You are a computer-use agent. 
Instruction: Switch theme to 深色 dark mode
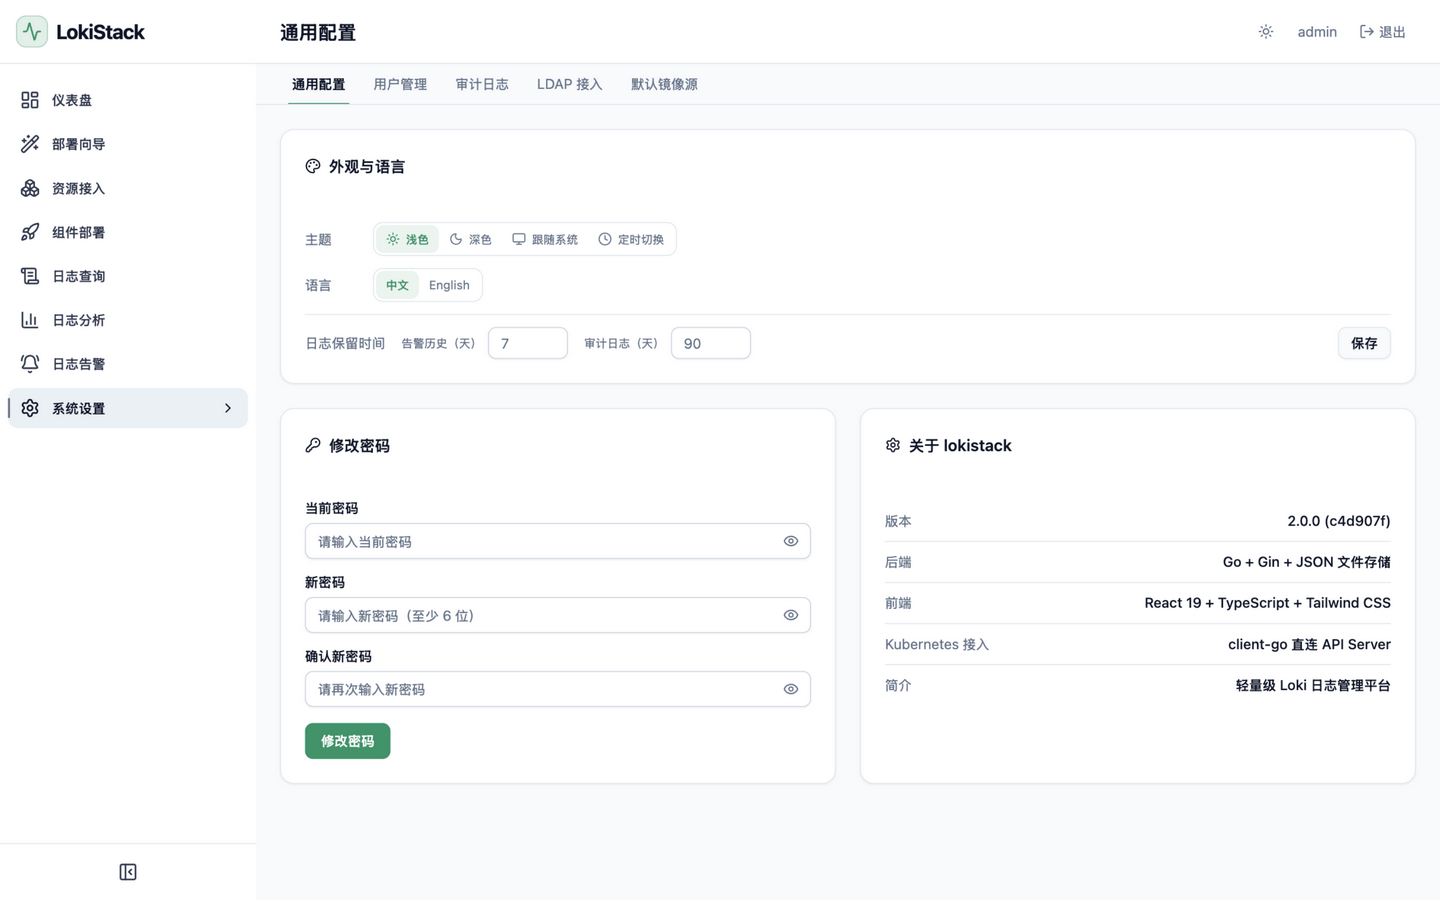point(471,239)
